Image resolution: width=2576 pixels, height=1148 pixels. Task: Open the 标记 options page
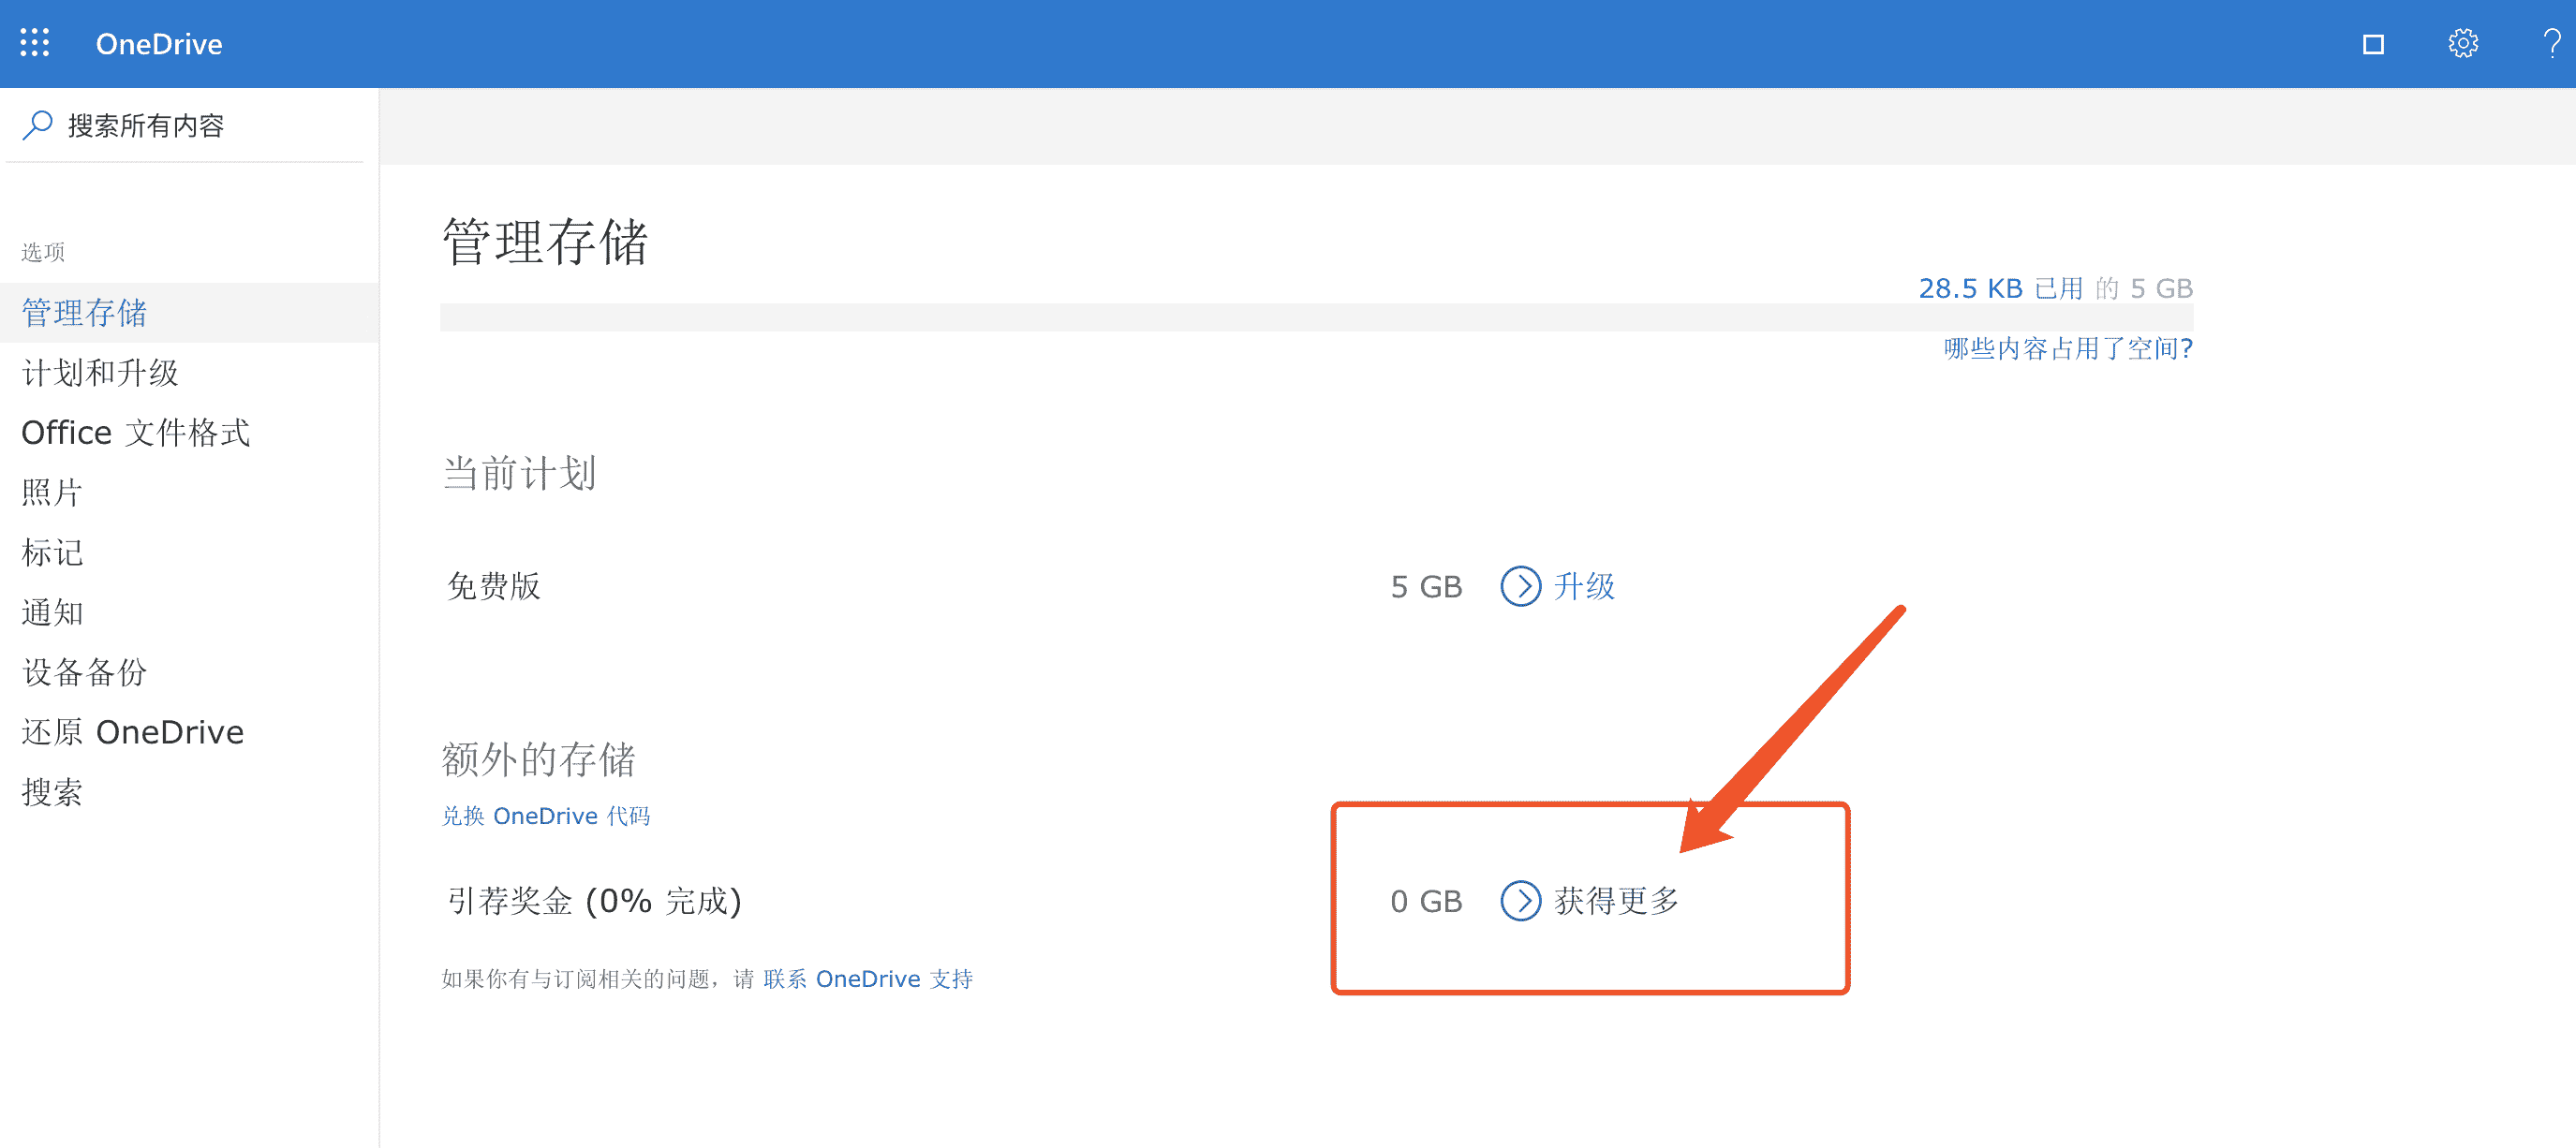52,553
